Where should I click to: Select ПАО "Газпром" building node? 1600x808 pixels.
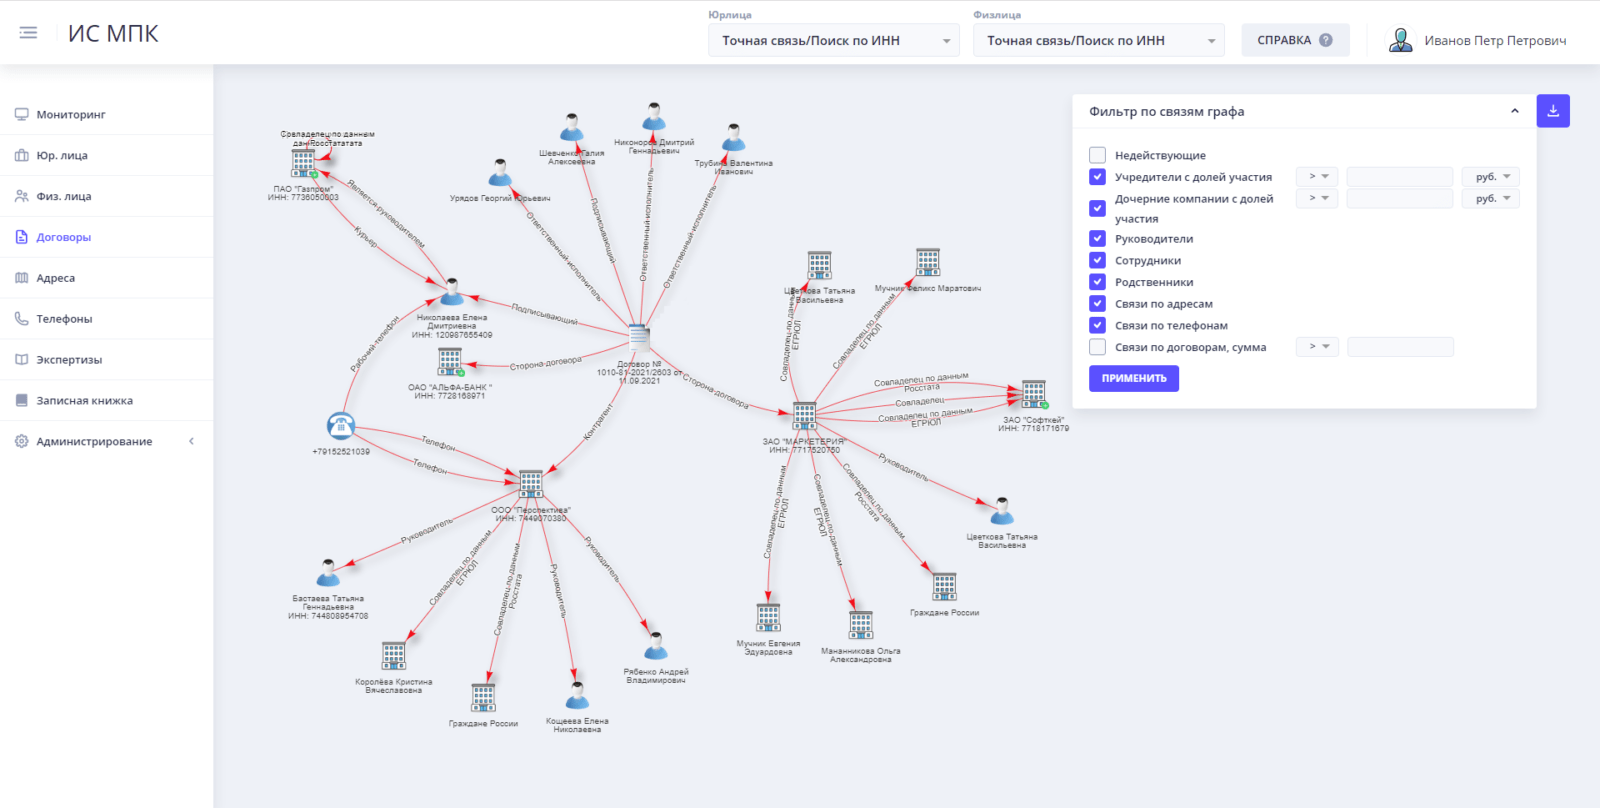point(303,163)
